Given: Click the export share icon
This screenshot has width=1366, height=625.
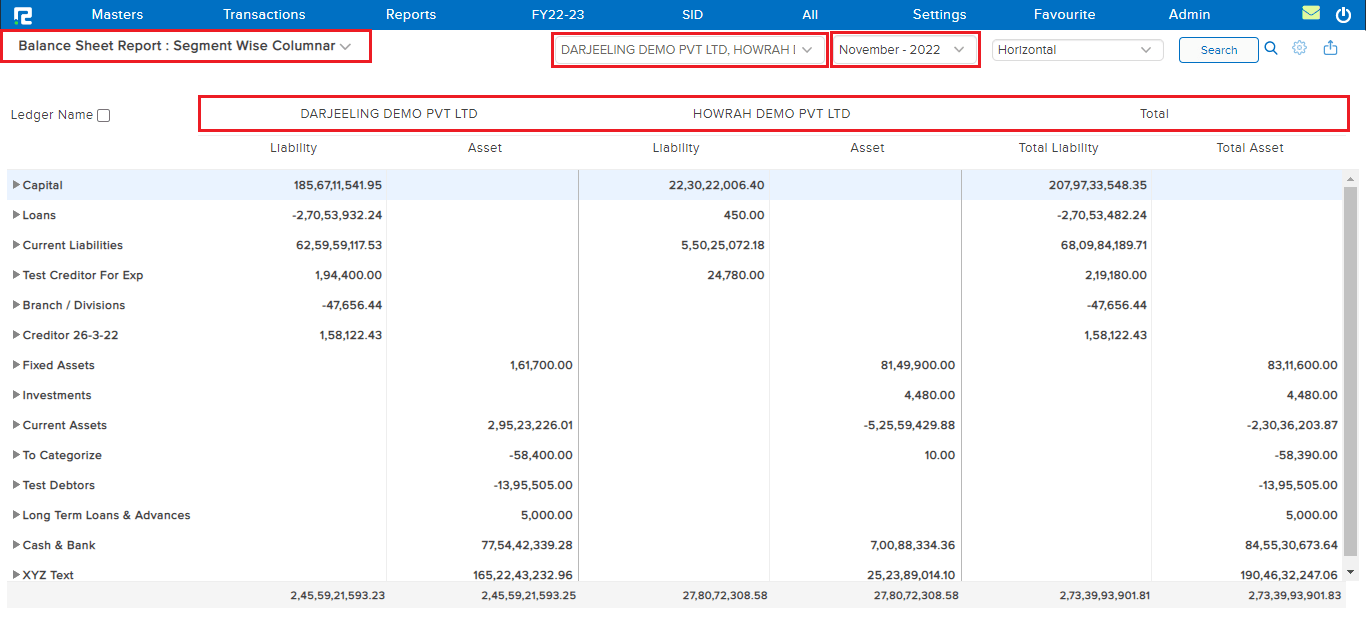Looking at the screenshot, I should 1330,48.
